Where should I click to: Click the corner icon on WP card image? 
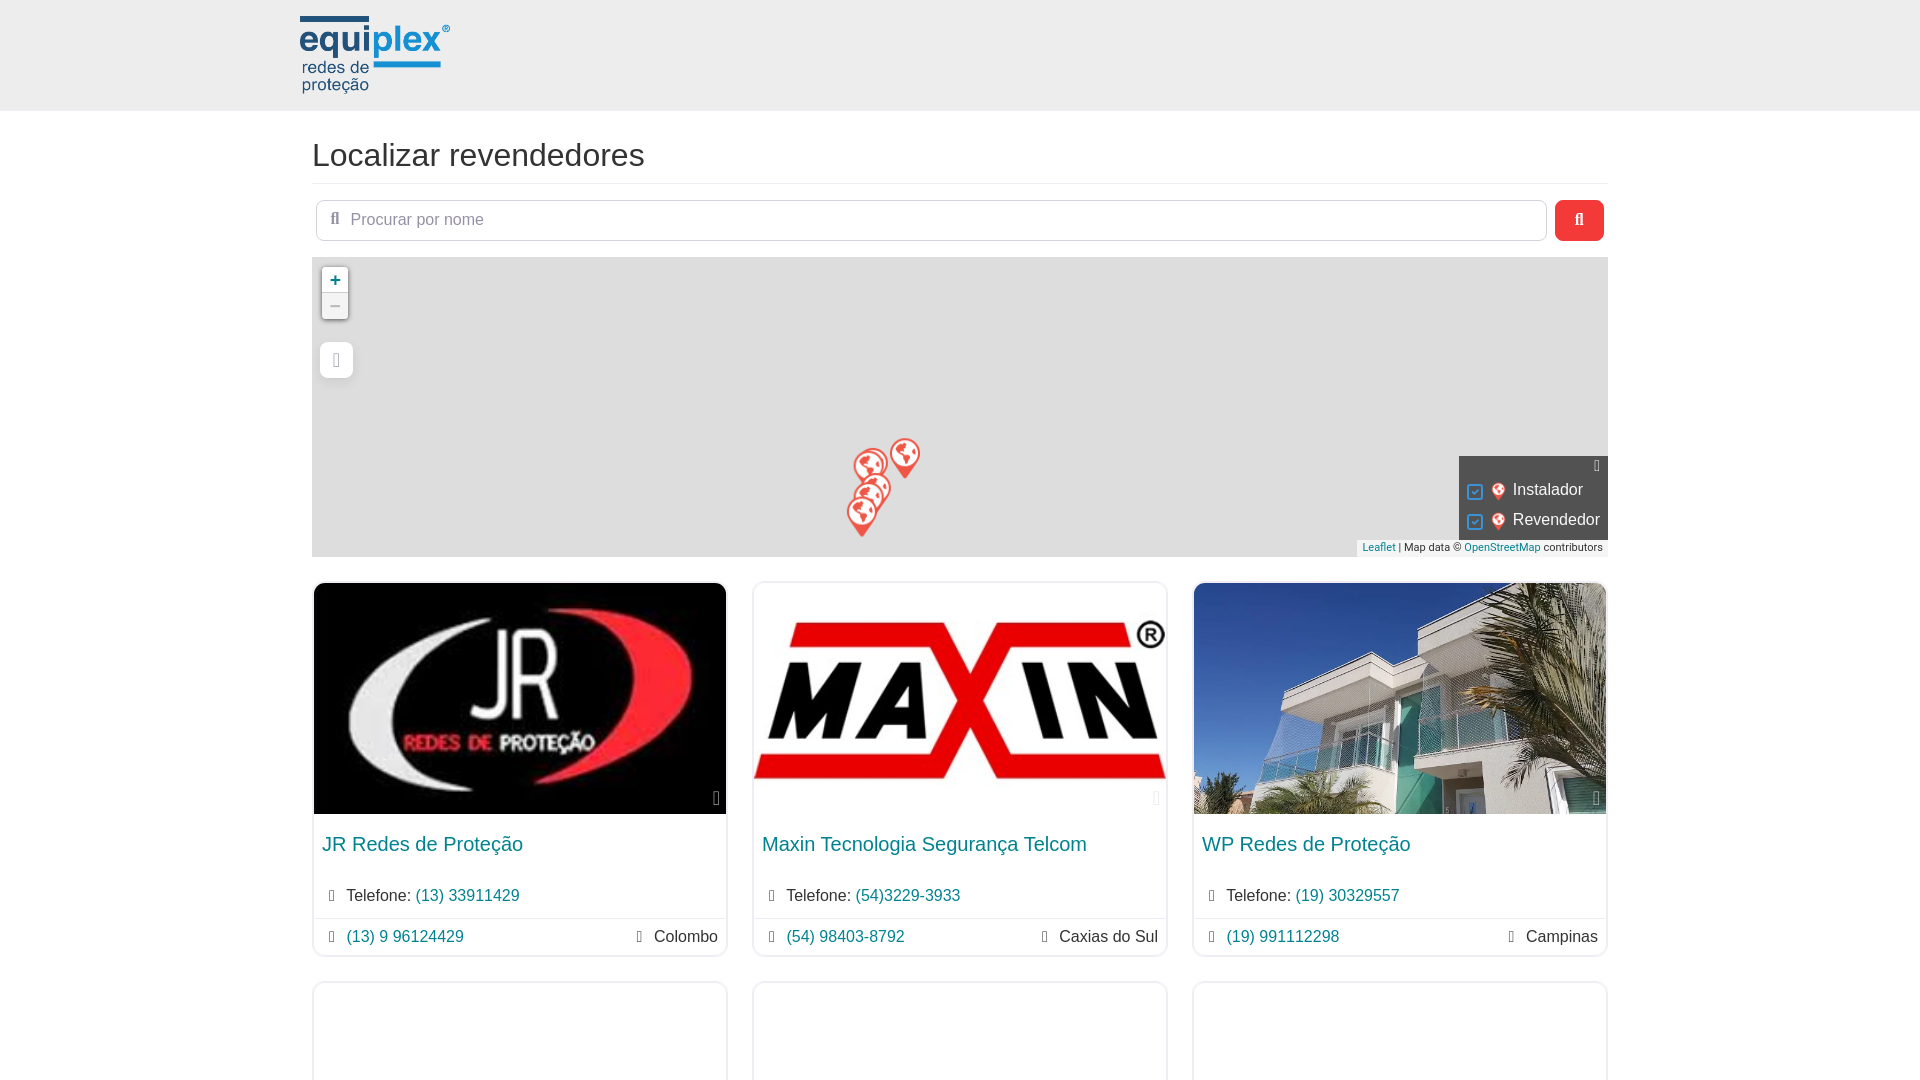pos(1596,799)
